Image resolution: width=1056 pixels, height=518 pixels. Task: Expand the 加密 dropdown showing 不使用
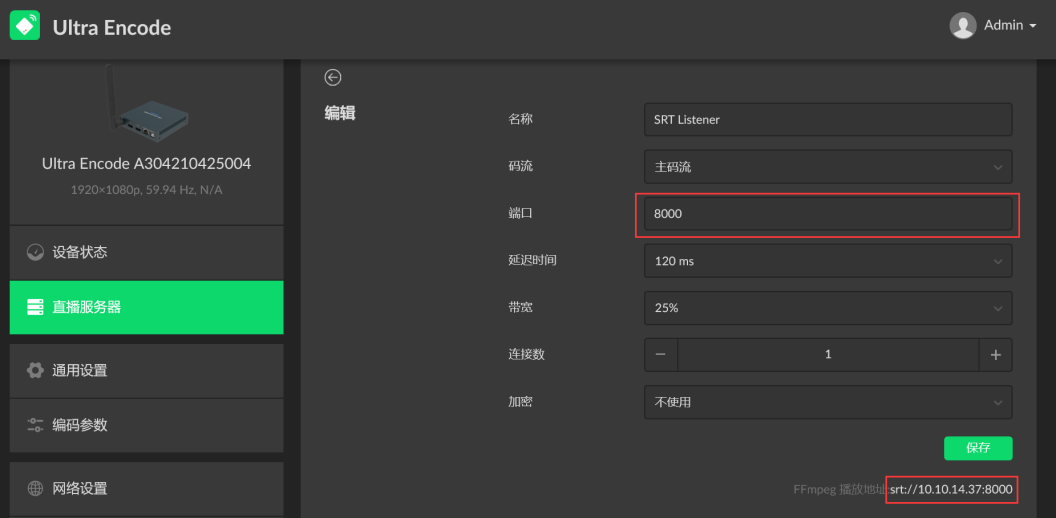828,402
